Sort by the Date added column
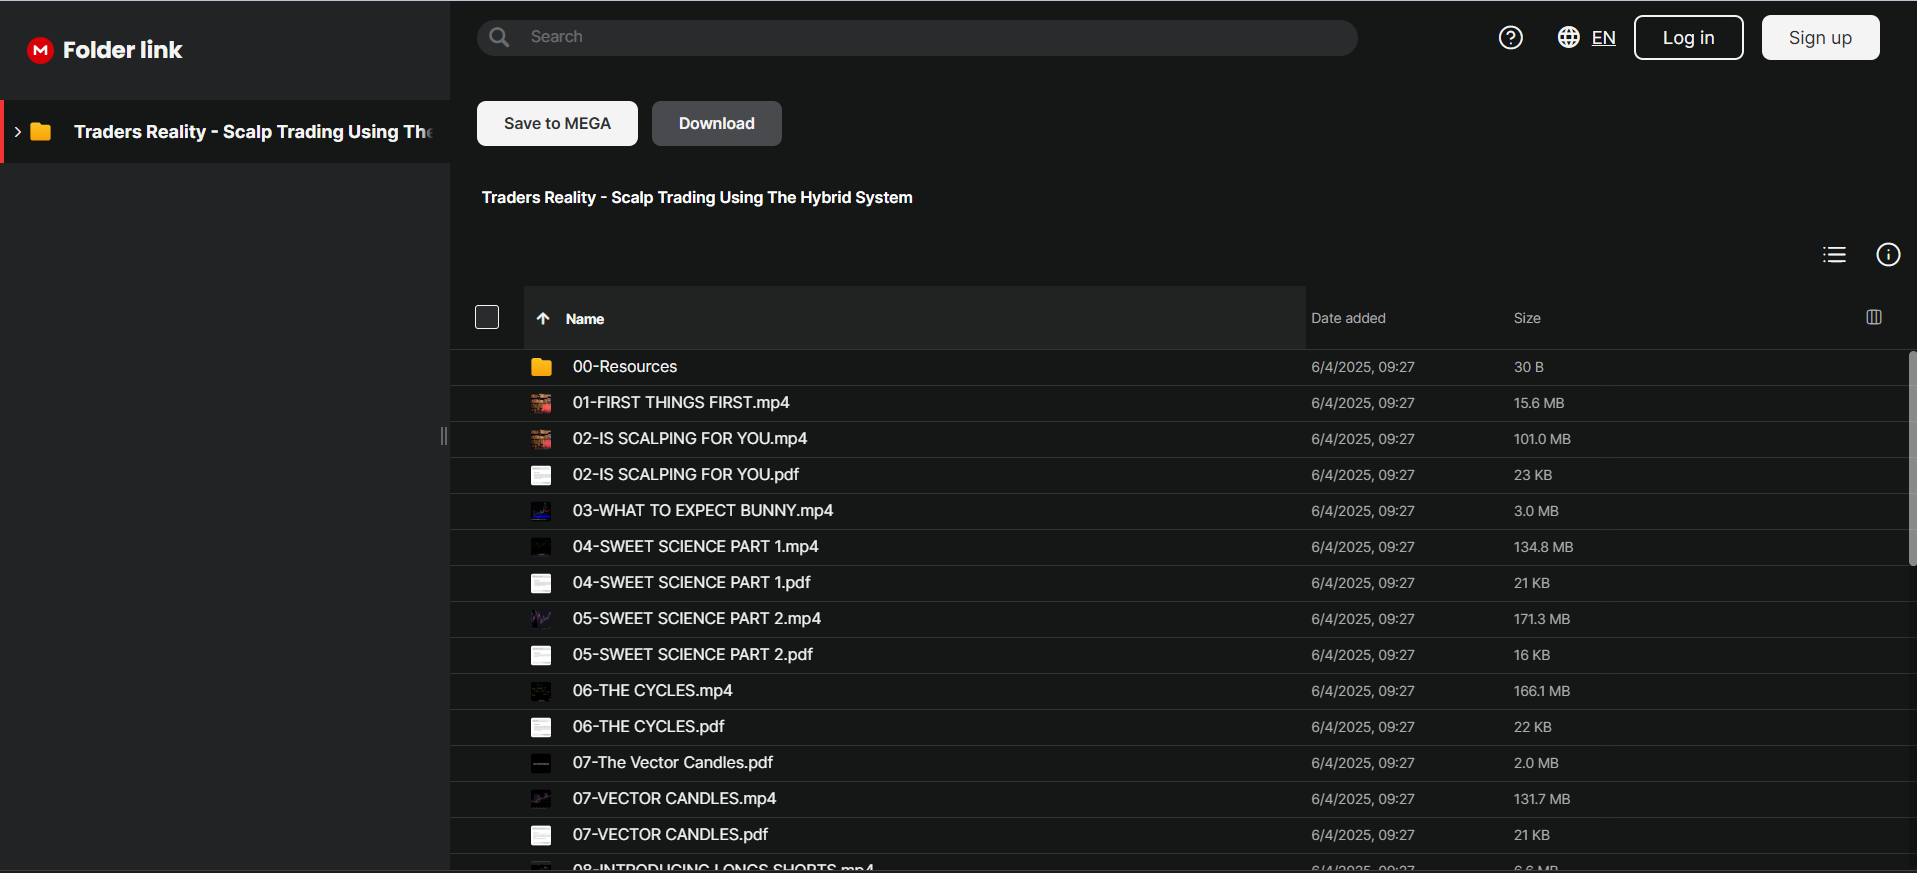 (1348, 318)
